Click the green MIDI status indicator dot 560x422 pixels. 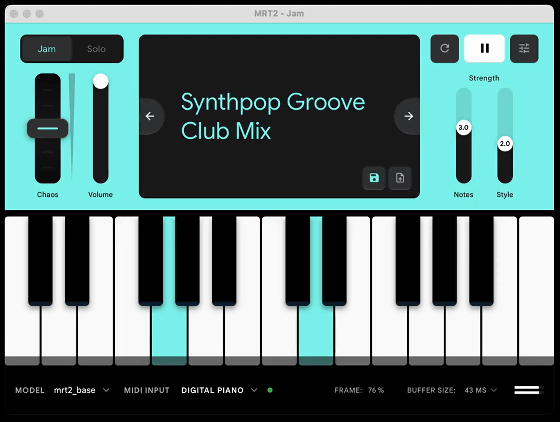point(270,390)
